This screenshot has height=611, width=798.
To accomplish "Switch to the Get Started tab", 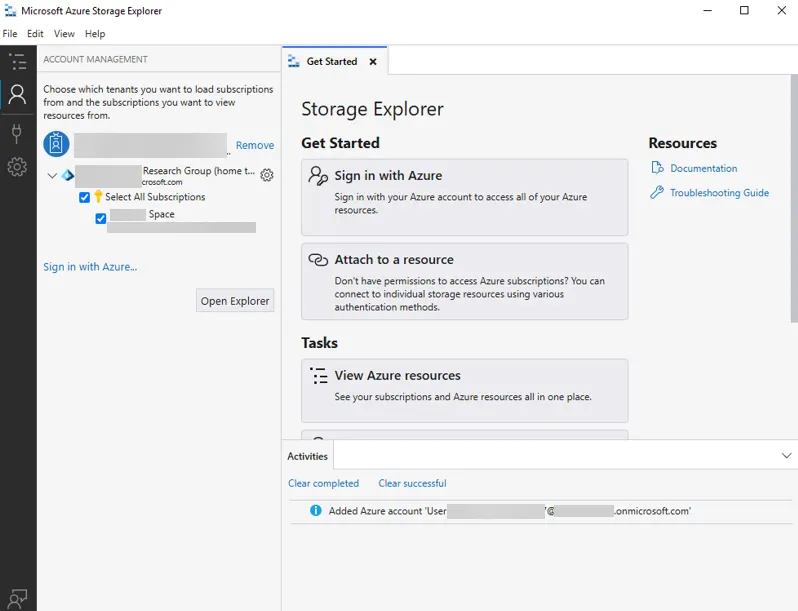I will 331,62.
